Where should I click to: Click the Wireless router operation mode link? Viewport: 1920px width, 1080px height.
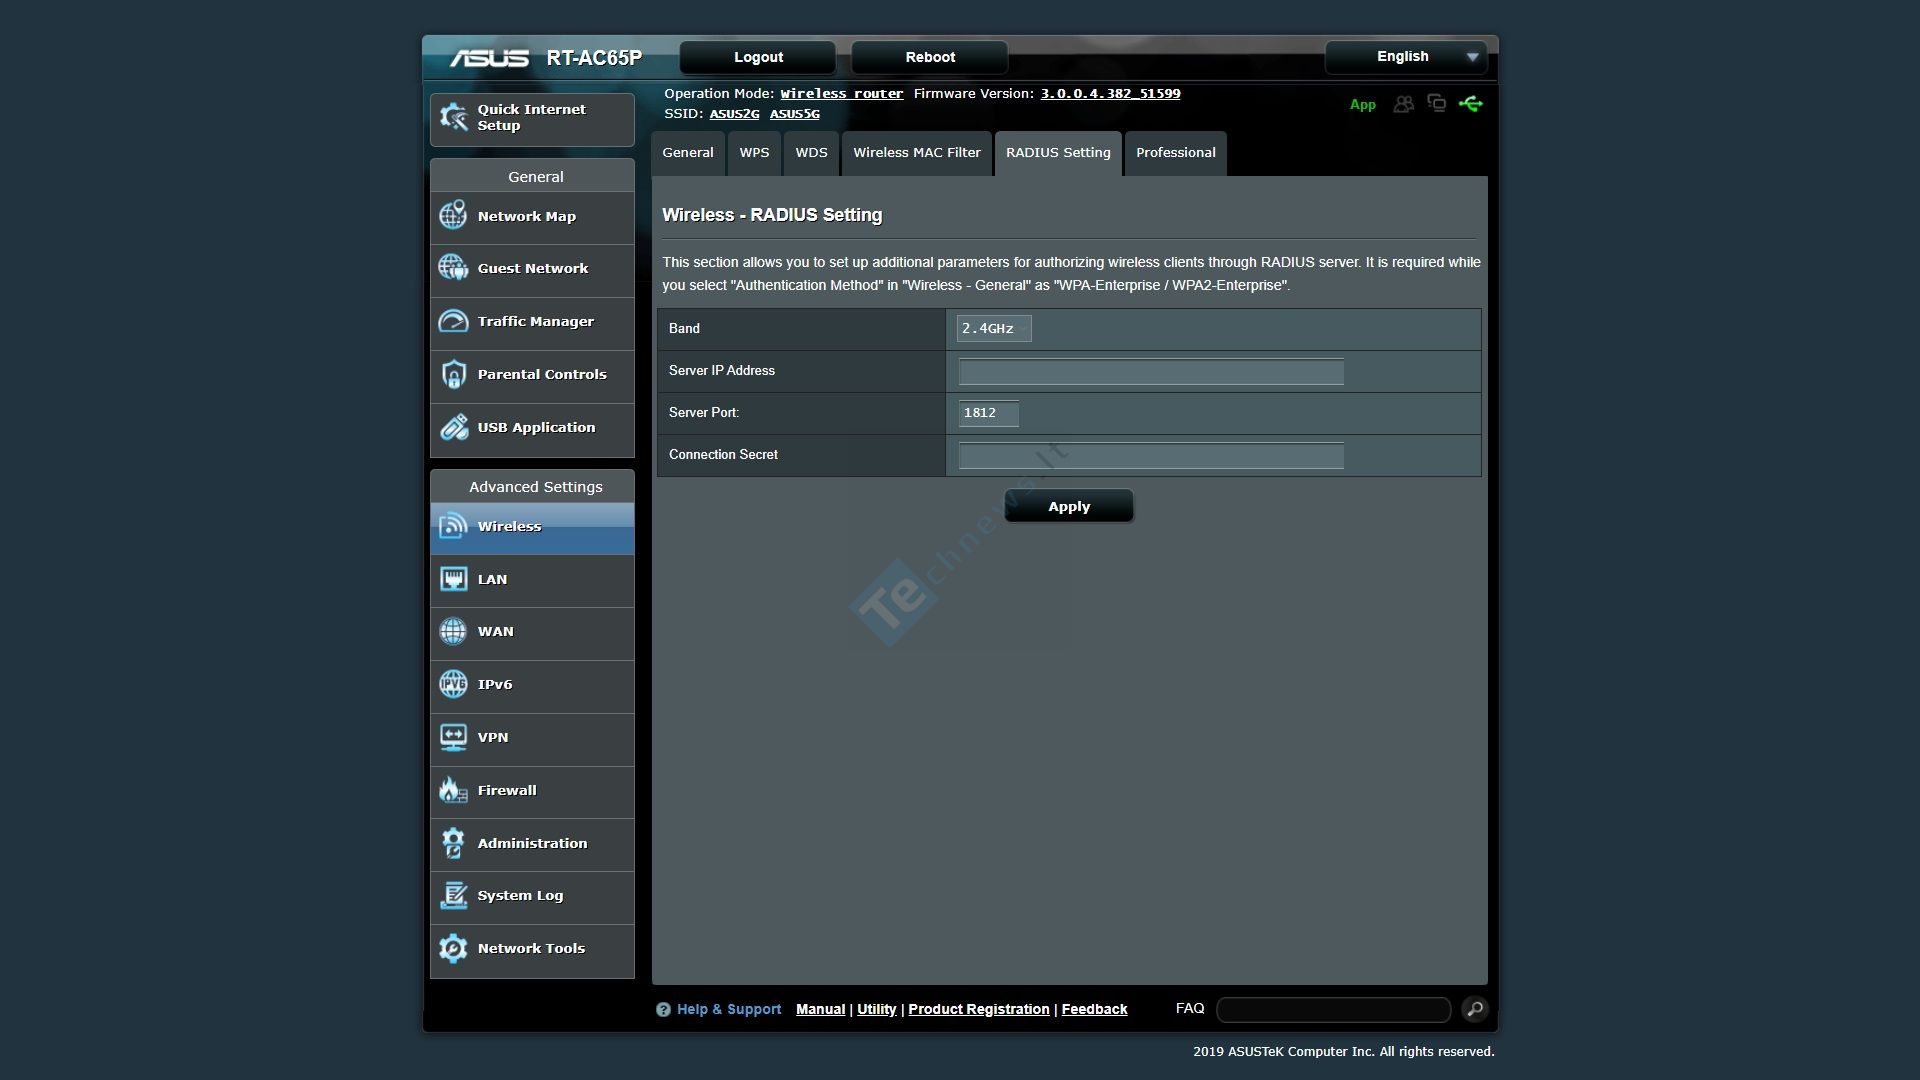[x=842, y=94]
